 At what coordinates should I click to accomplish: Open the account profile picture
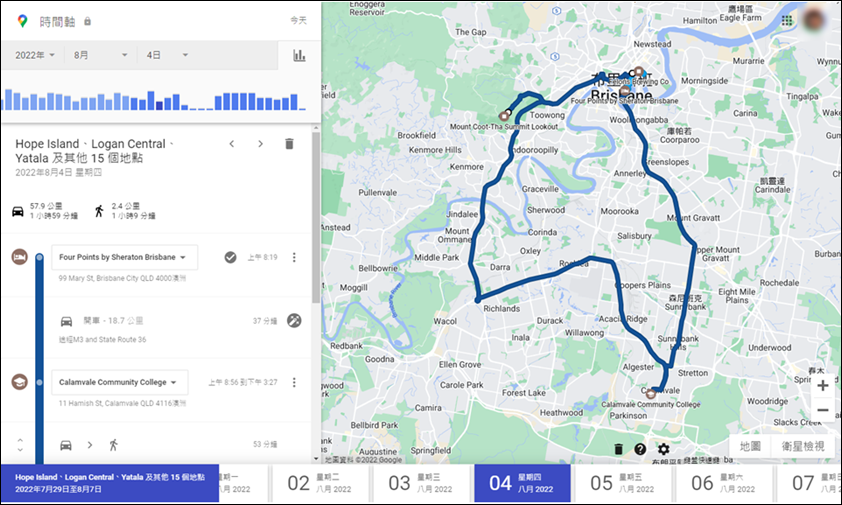(x=815, y=19)
